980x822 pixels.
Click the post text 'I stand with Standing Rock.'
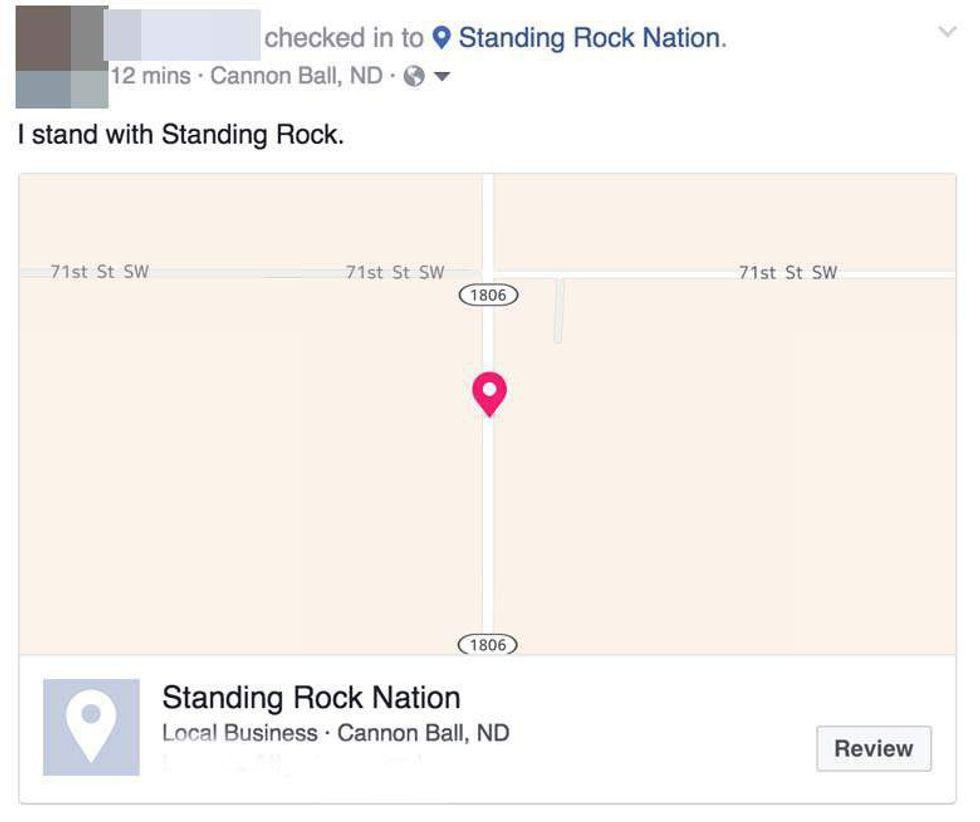click(x=181, y=135)
